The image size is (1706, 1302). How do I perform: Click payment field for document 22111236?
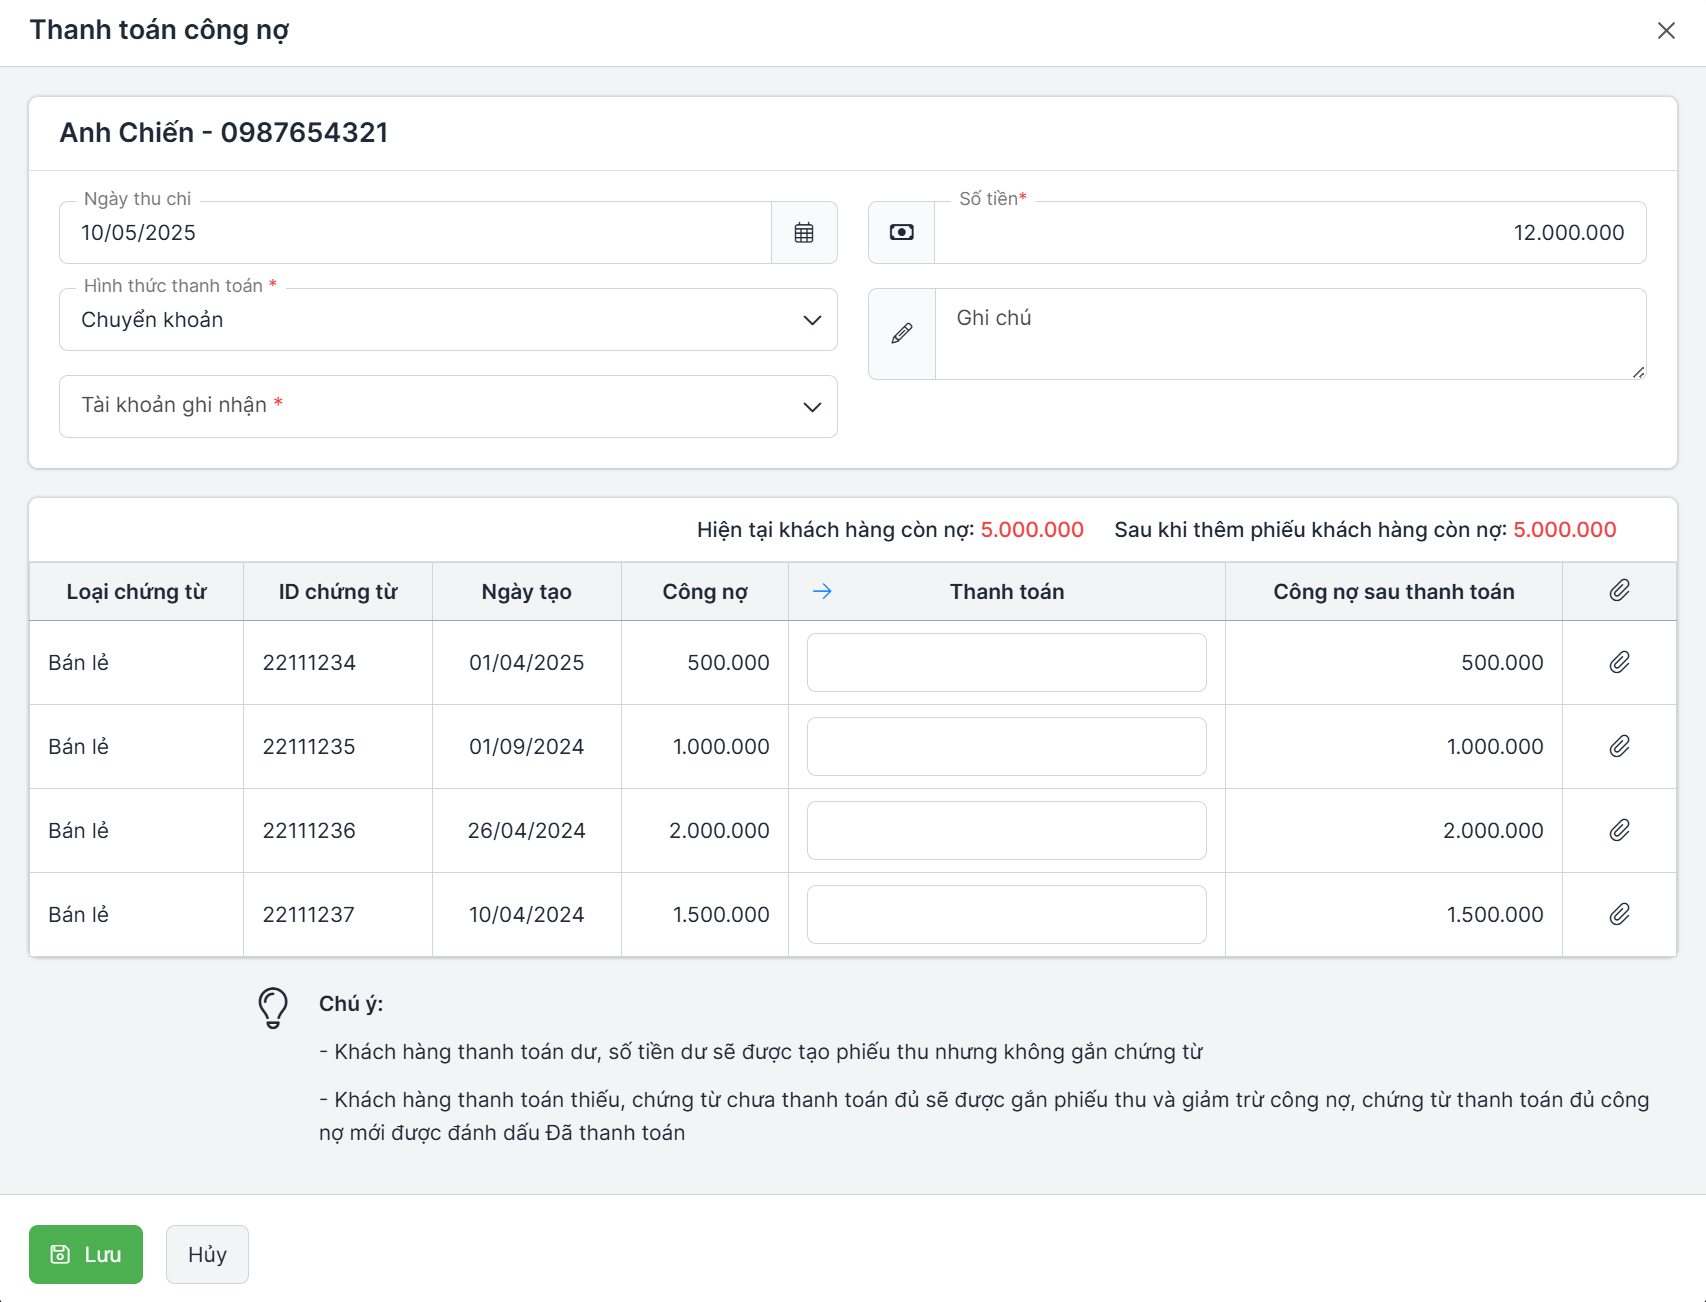[x=1007, y=830]
